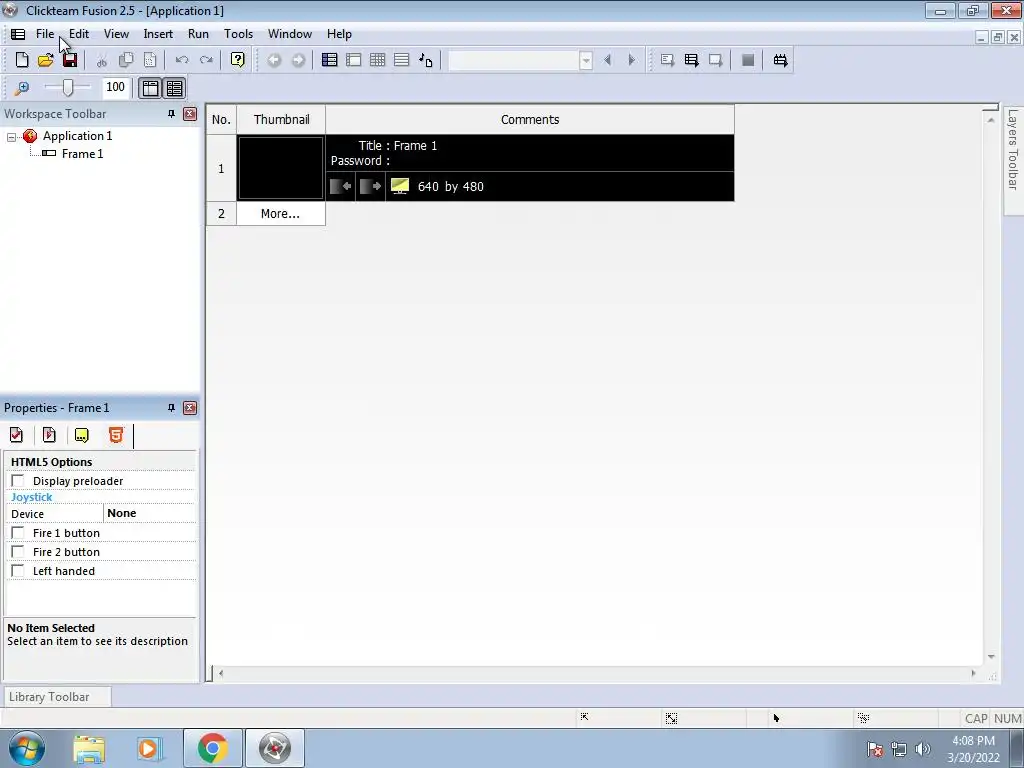Screen dimensions: 1024x768
Task: Click the Forward navigation round arrow
Action: (x=298, y=60)
